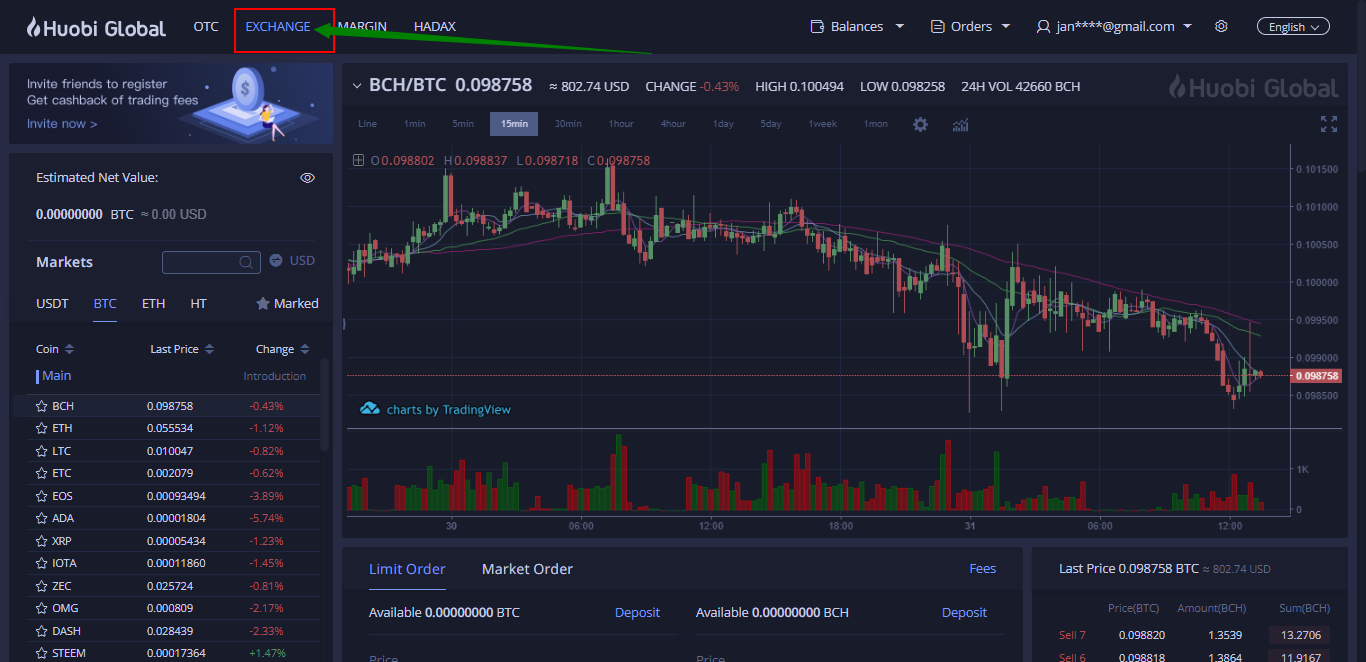Open Fees link
This screenshot has height=662, width=1366.
point(983,569)
